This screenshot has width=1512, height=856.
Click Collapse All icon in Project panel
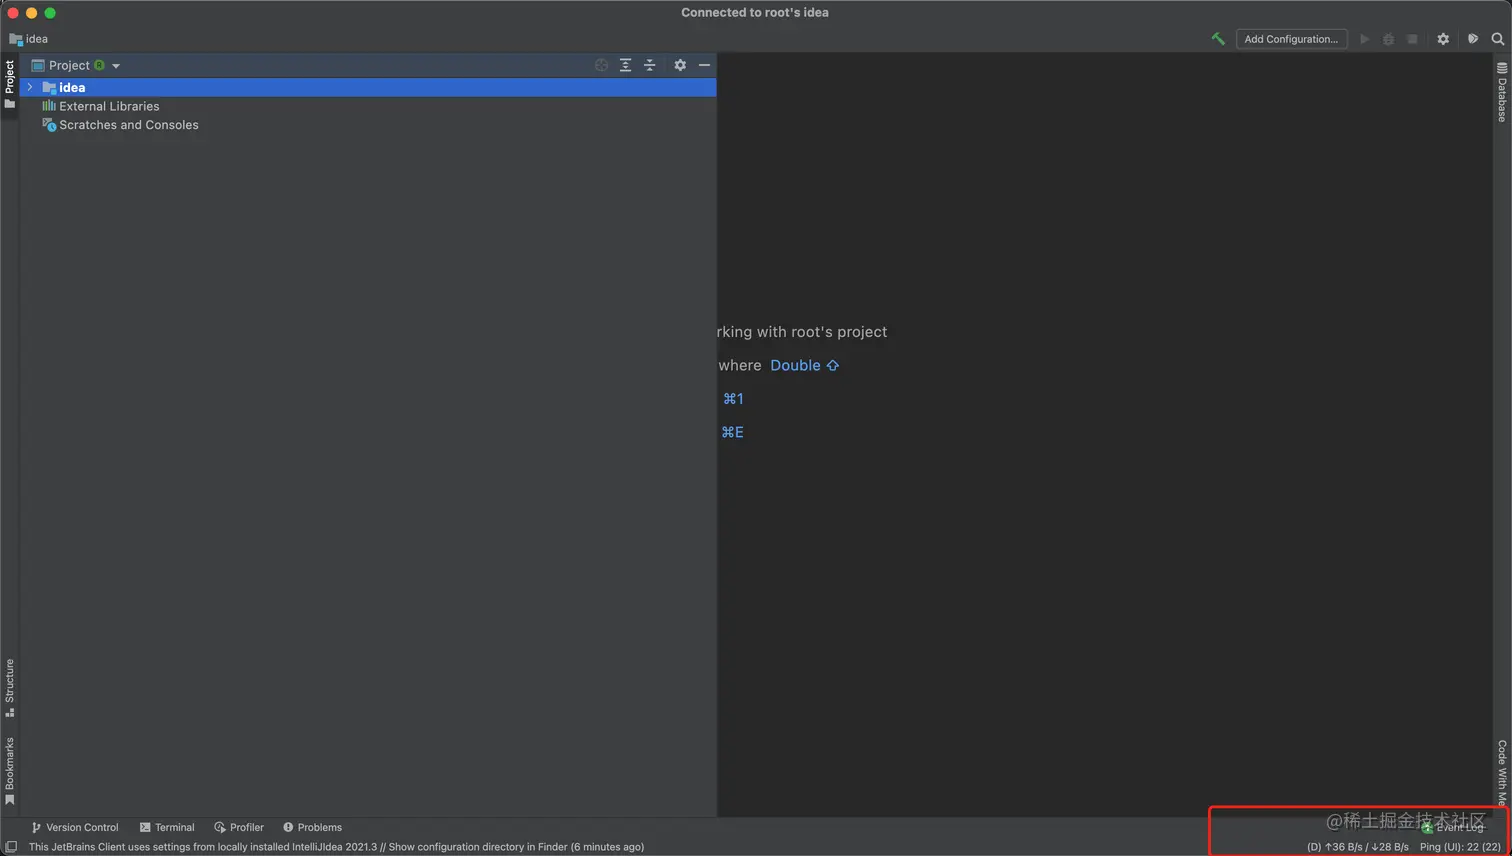click(650, 65)
